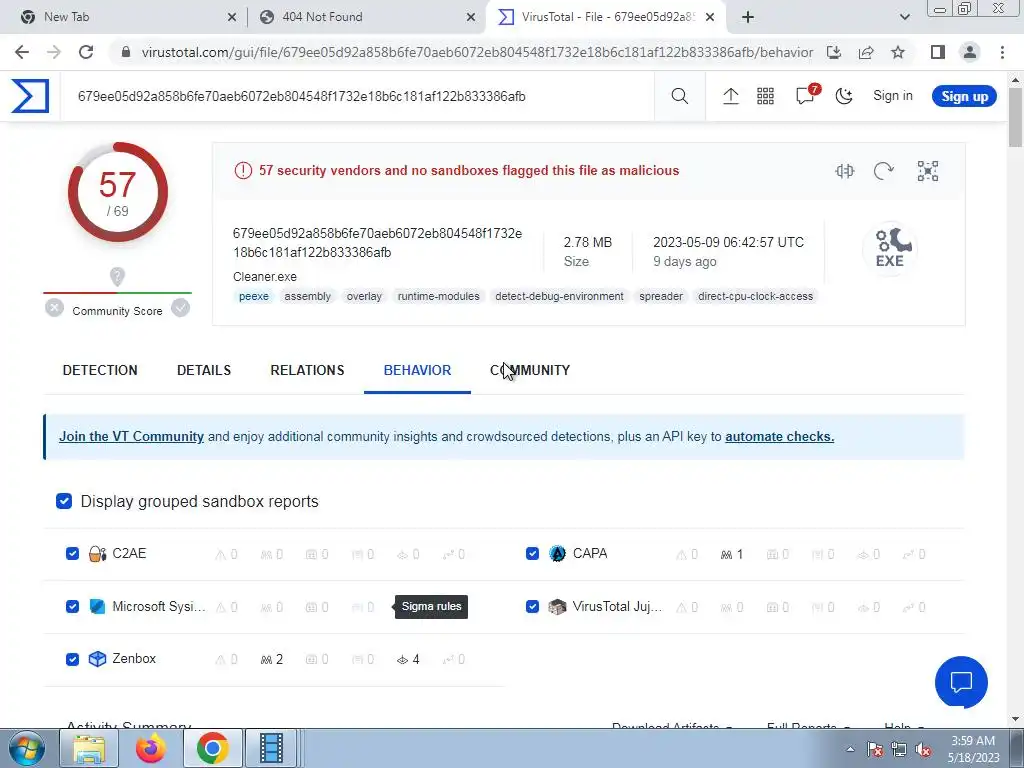The height and width of the screenshot is (768, 1024).
Task: Click the Zenbox MITRE count 2
Action: 272,660
